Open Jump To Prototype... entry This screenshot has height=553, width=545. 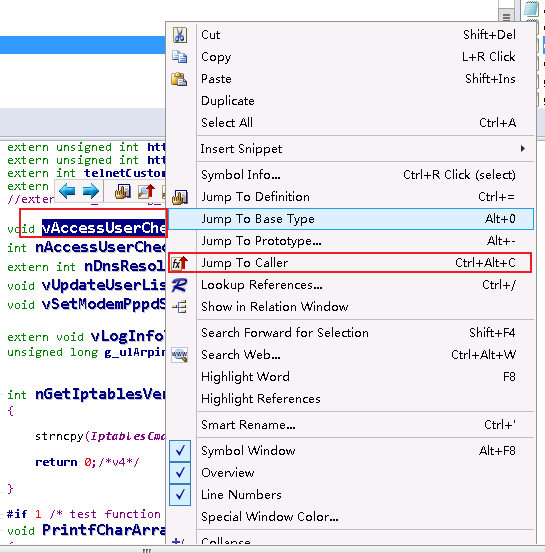pos(351,241)
